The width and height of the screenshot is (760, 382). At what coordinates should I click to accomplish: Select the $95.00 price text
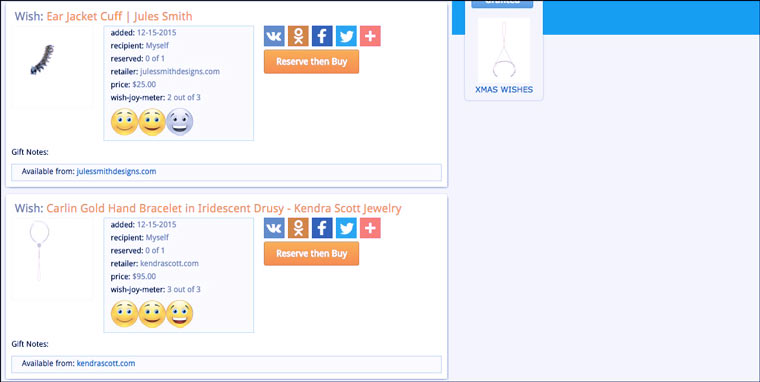[x=144, y=276]
